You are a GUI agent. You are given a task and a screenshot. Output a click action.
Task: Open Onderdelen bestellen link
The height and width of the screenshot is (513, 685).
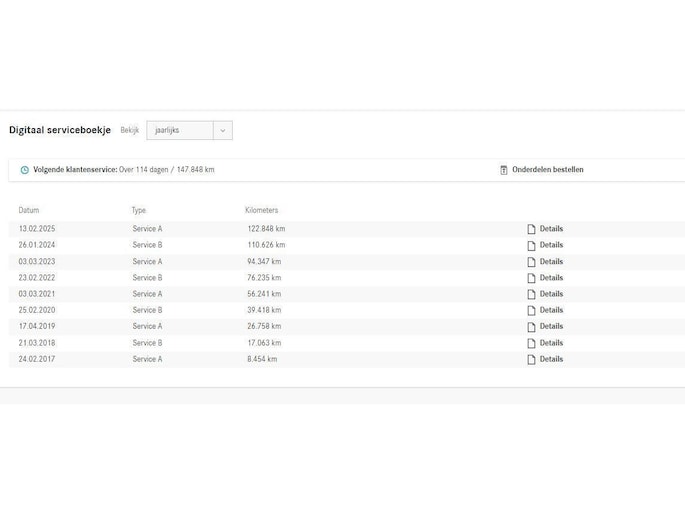click(547, 170)
